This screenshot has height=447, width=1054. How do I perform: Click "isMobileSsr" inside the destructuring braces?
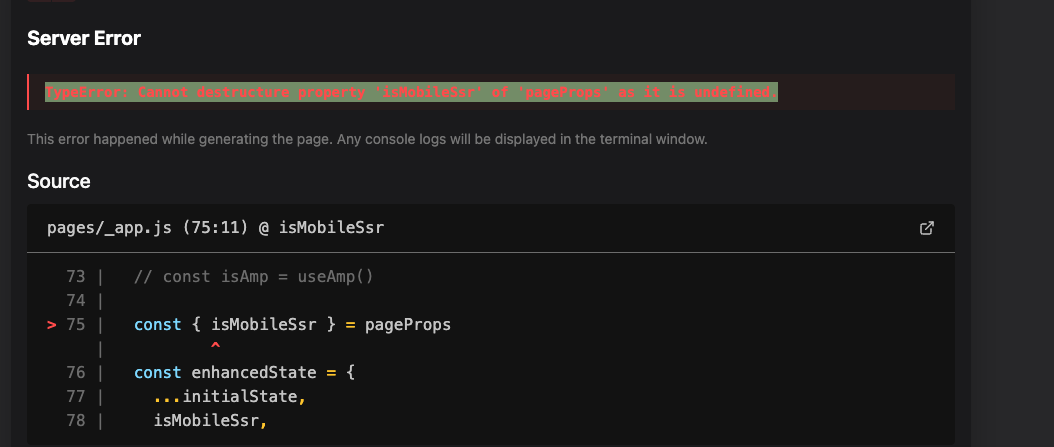click(x=264, y=325)
